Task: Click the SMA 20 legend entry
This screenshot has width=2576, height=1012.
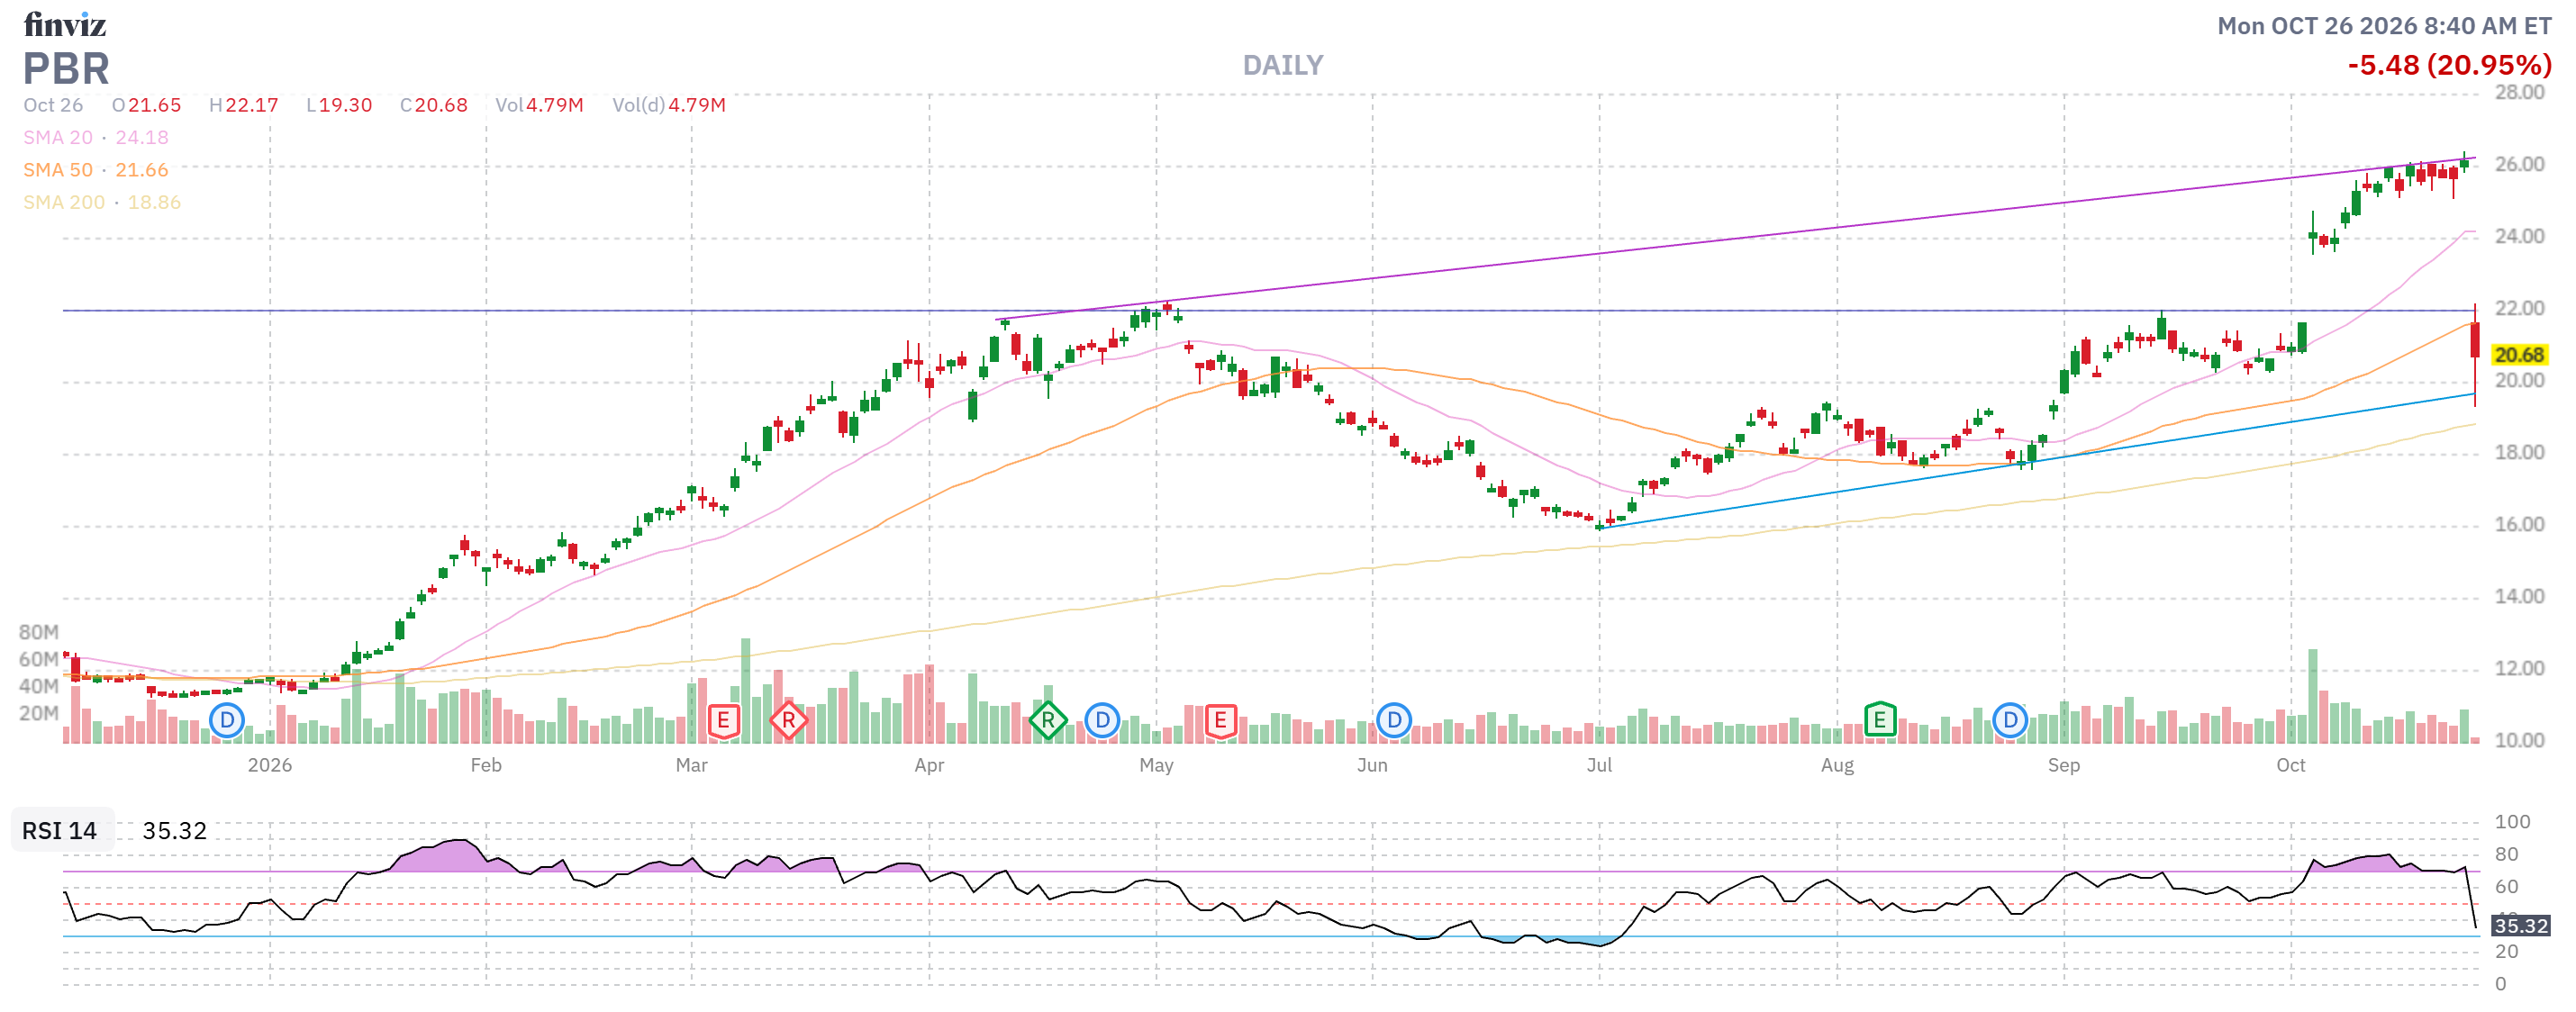Action: coord(96,138)
